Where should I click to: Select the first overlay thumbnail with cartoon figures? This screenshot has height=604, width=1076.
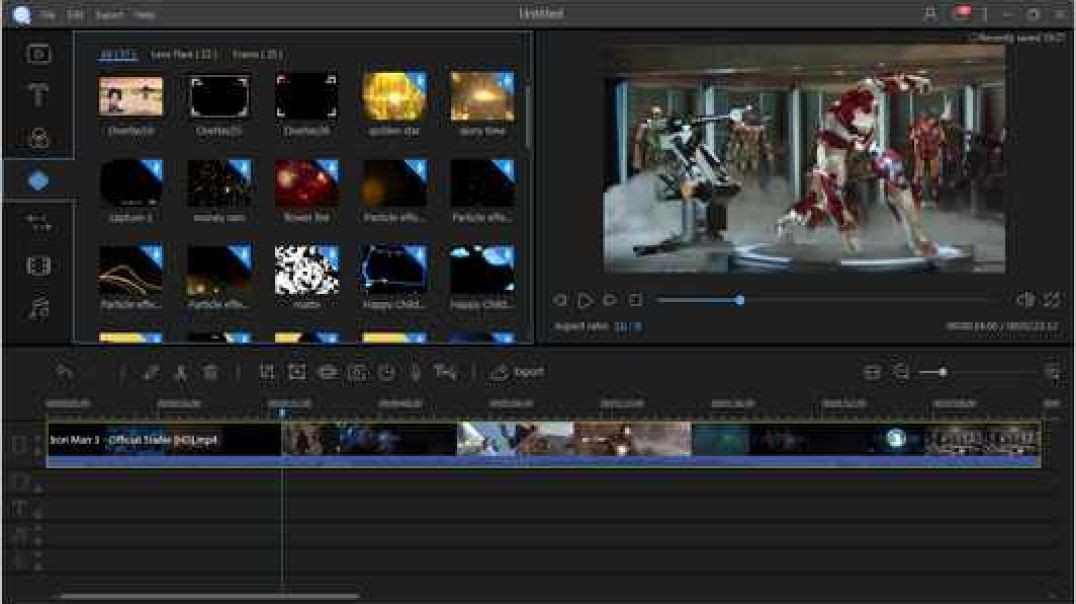[130, 96]
